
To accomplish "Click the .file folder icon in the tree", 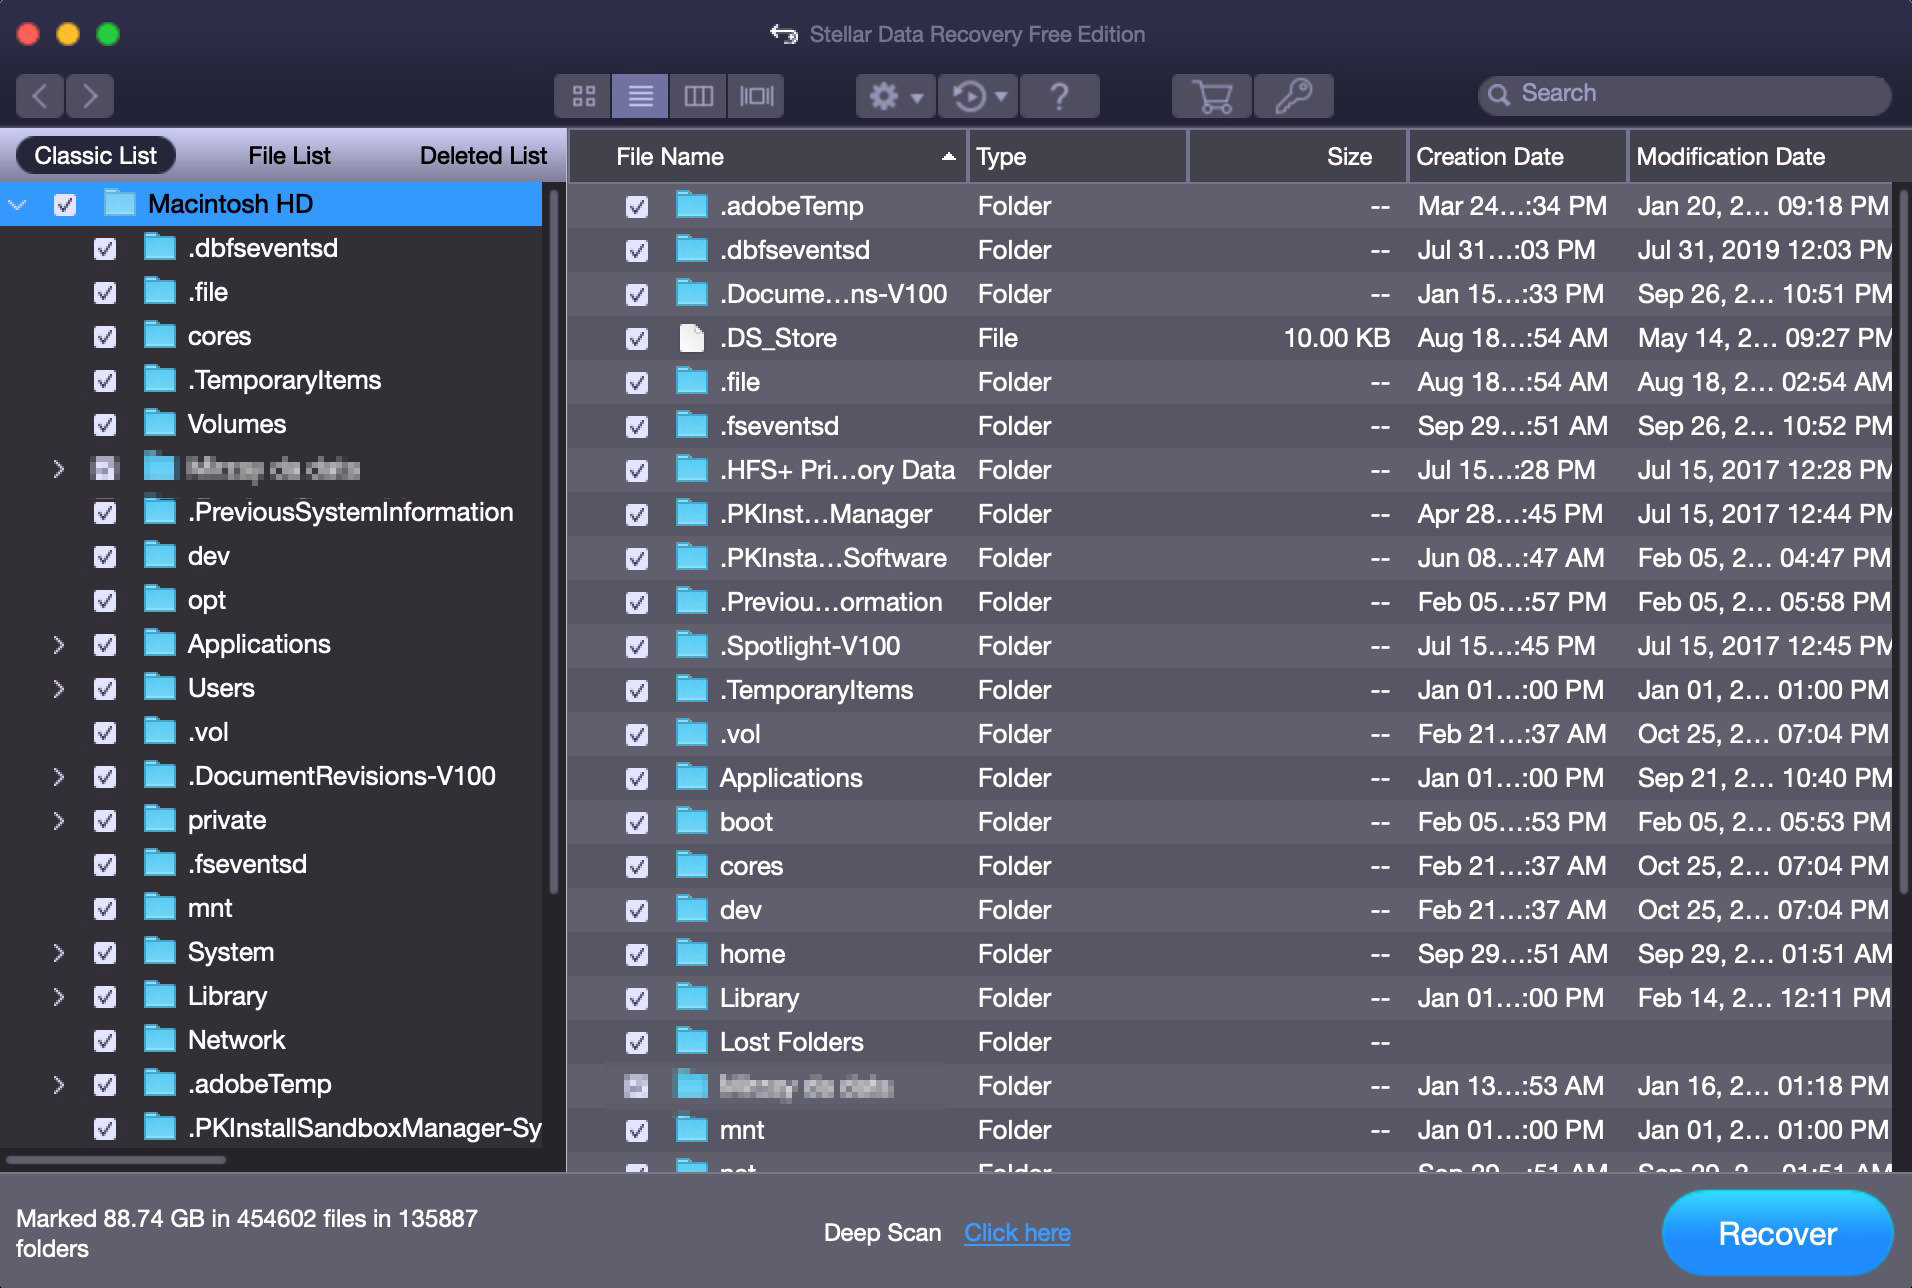I will tap(160, 291).
